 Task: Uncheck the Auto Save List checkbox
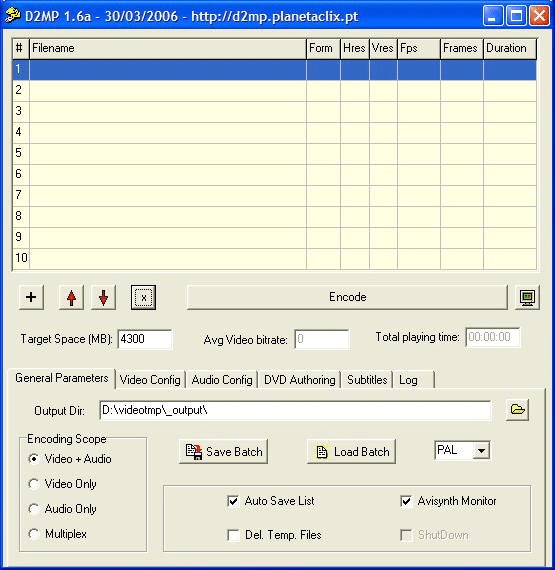(x=233, y=501)
